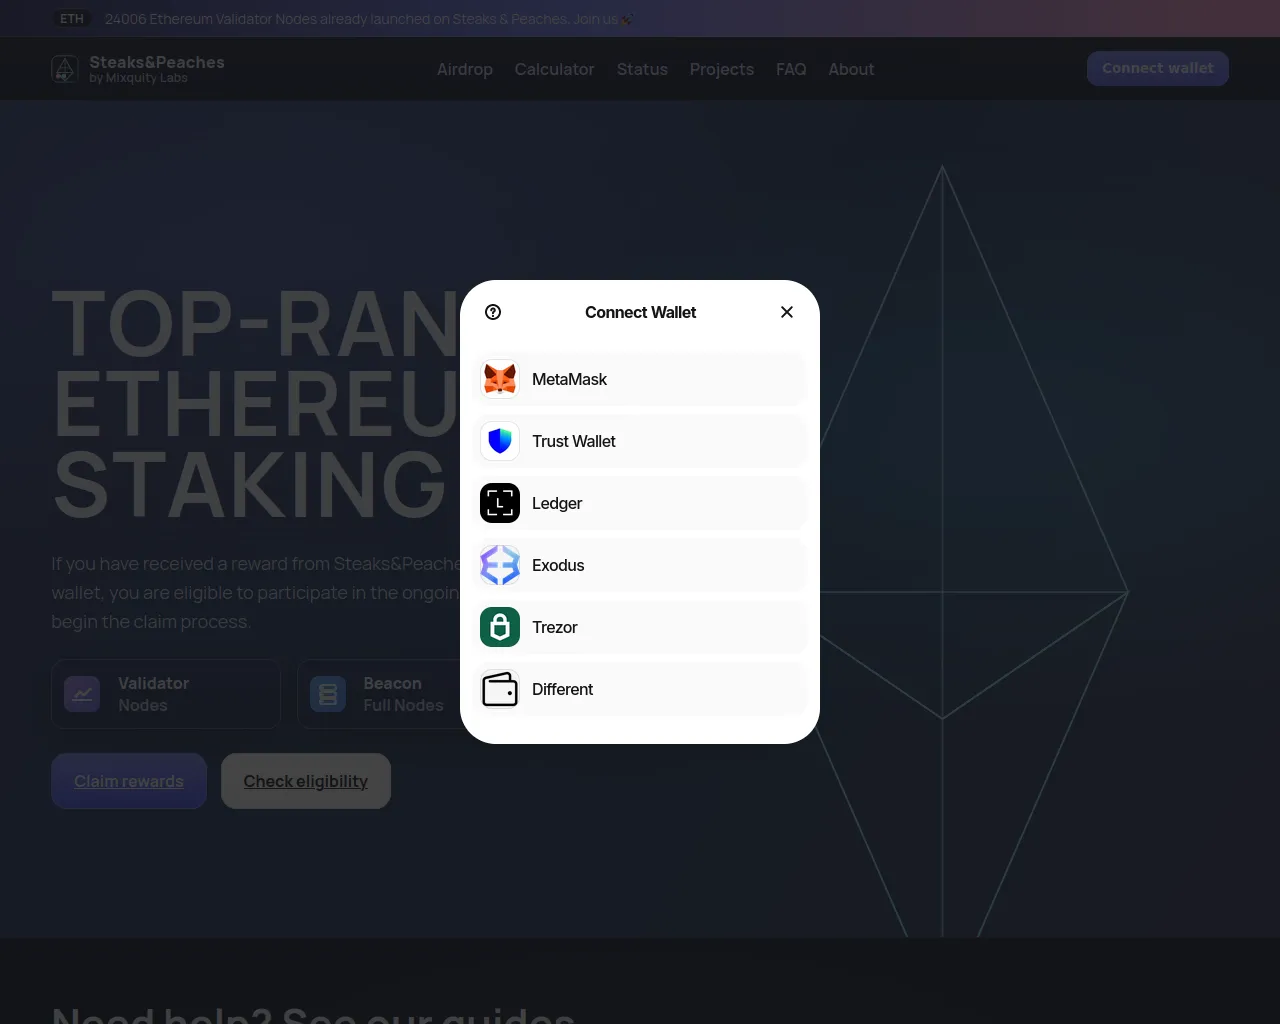Click the Connect Wallet dialog title
Viewport: 1280px width, 1024px height.
coord(641,312)
